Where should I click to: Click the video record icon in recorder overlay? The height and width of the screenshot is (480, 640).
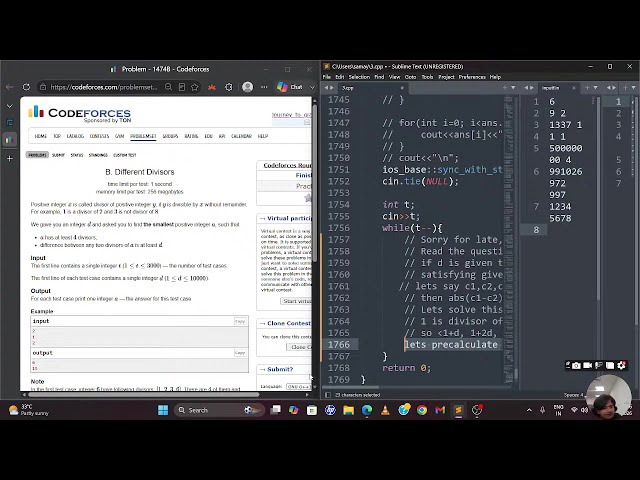click(x=587, y=366)
